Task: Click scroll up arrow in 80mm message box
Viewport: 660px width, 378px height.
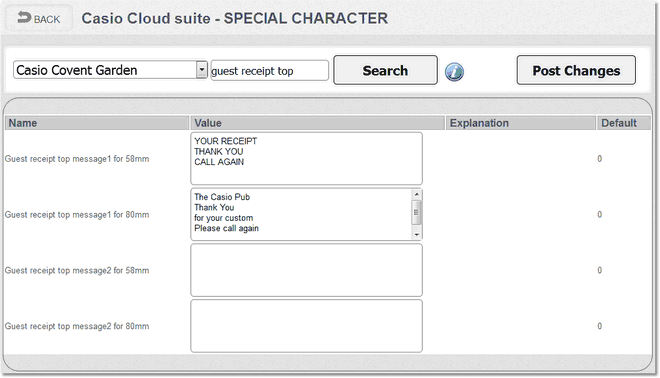Action: click(416, 194)
